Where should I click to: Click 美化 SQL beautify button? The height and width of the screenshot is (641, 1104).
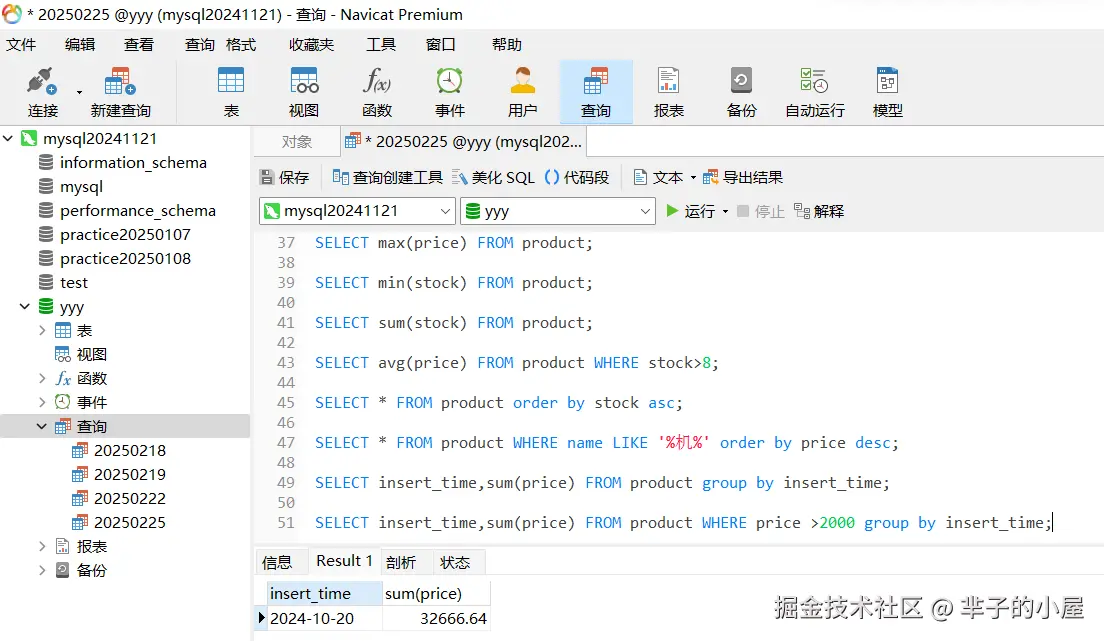tap(494, 178)
